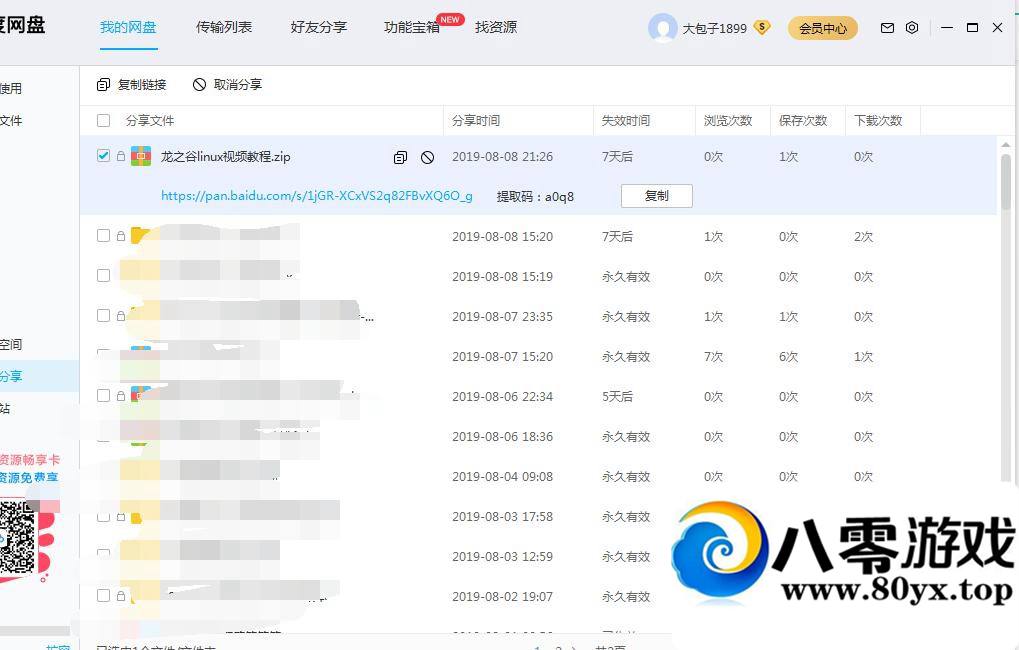Screen dimensions: 1019x650
Task: Sort list by 浏览次数 column header
Action: [x=728, y=121]
